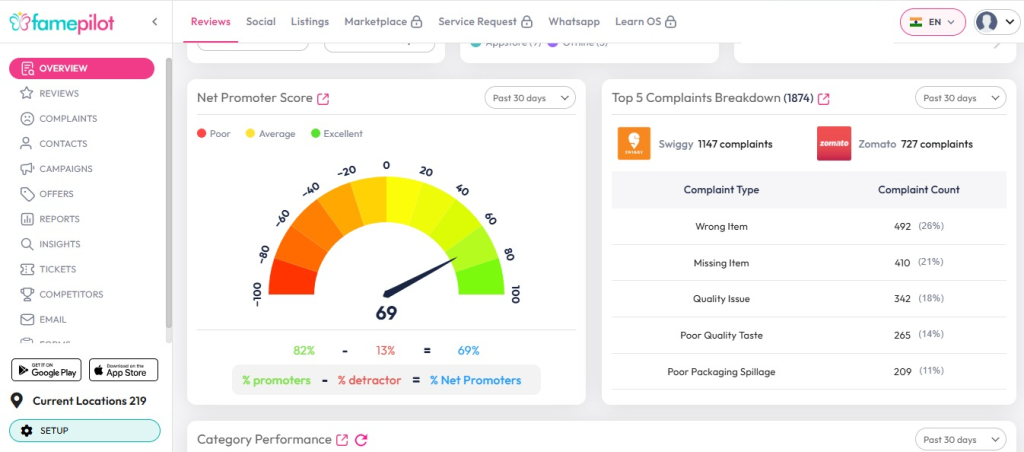
Task: Switch to the Social tab
Action: [261, 22]
